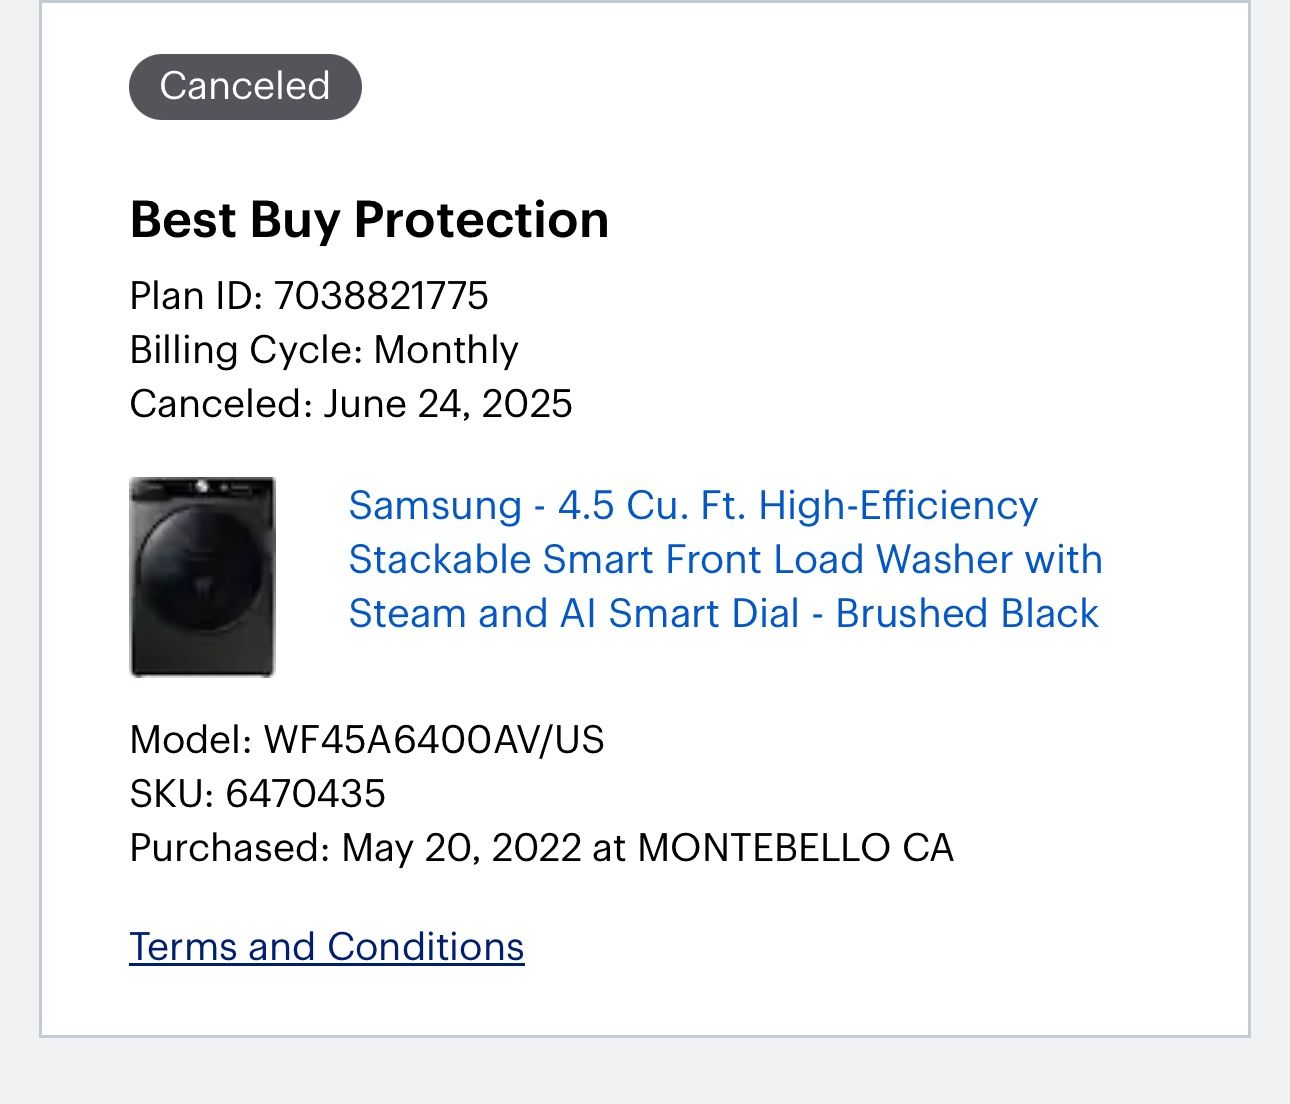Open the Terms and Conditions link
This screenshot has height=1104, width=1290.
click(327, 947)
